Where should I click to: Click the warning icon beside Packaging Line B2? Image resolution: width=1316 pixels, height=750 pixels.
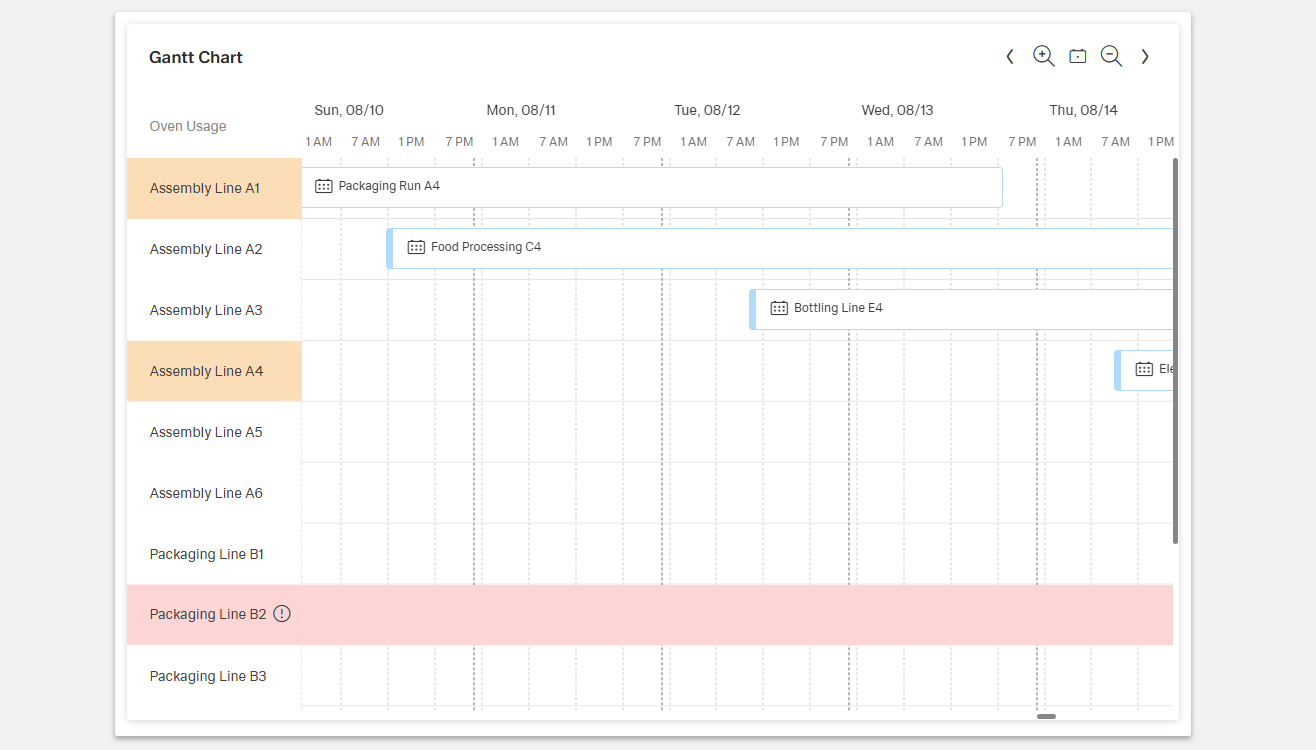click(281, 613)
